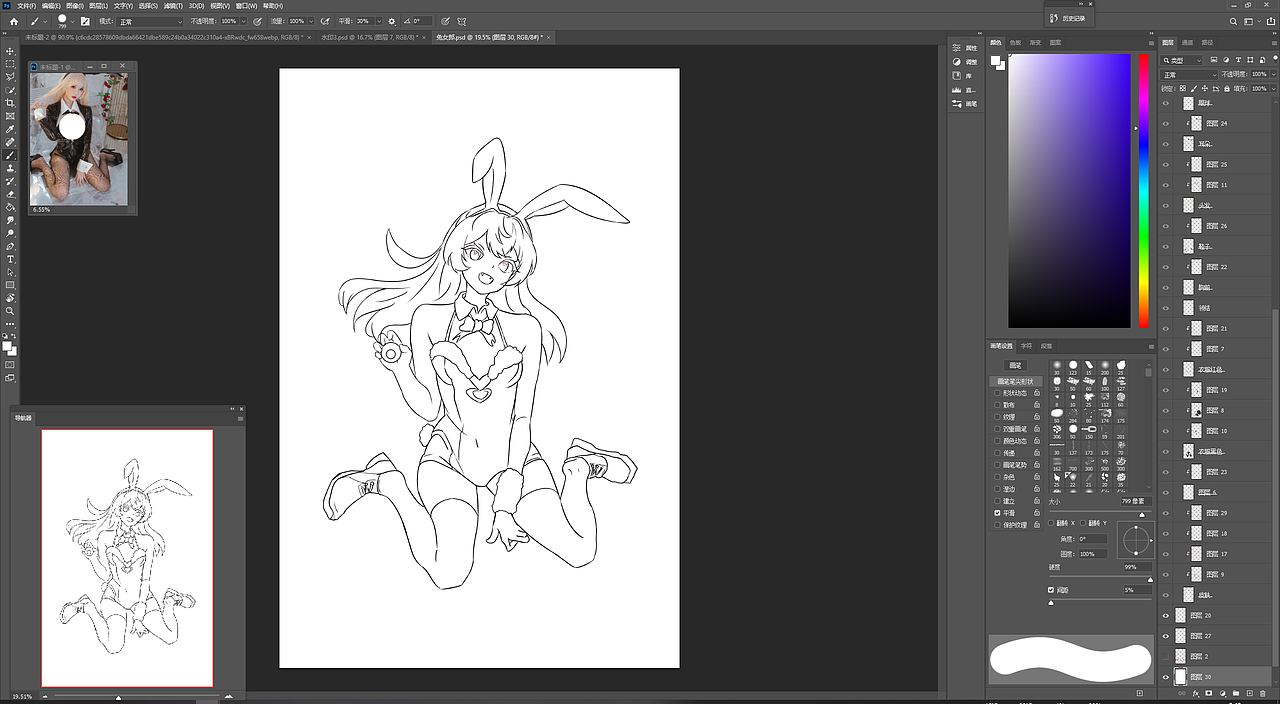Enable 散布 checkbox in brush settings

click(x=997, y=405)
